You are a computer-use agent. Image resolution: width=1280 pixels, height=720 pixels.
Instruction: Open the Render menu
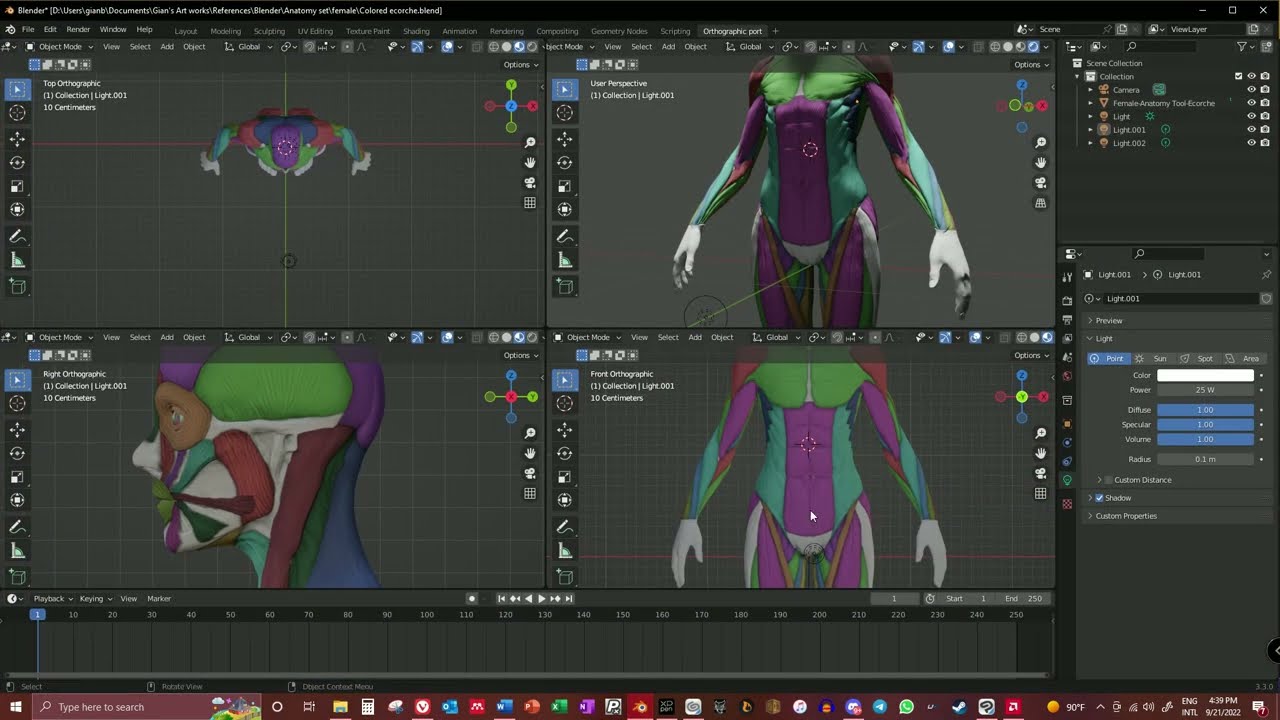click(x=78, y=30)
